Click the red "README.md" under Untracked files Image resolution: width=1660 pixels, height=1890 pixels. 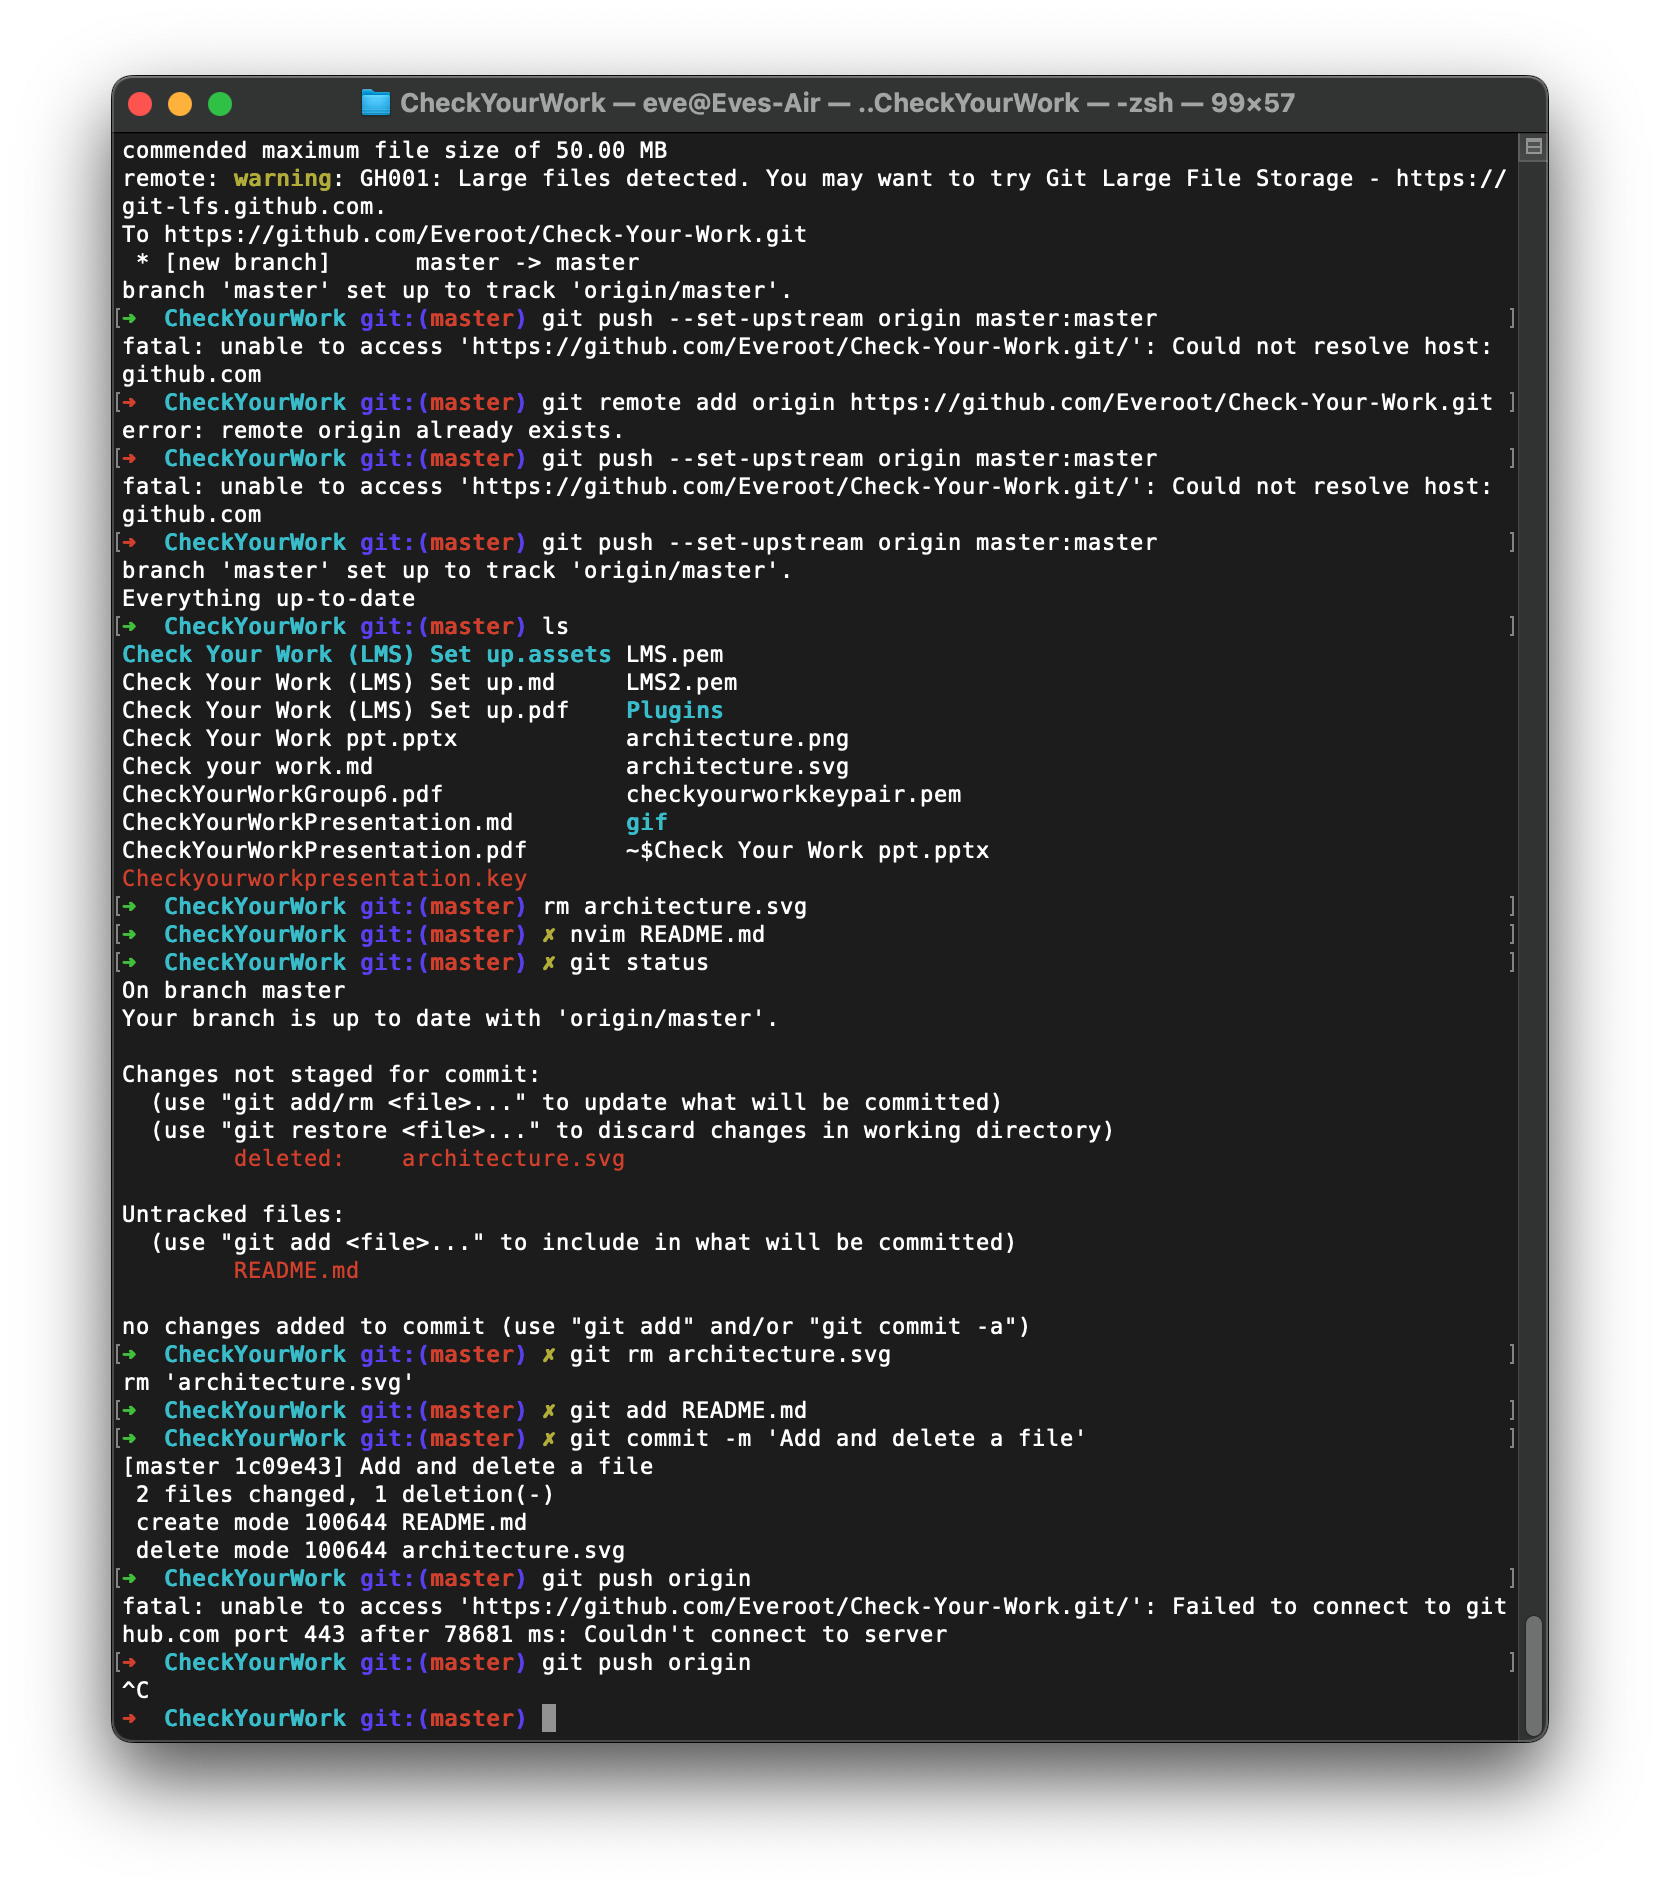coord(296,1270)
